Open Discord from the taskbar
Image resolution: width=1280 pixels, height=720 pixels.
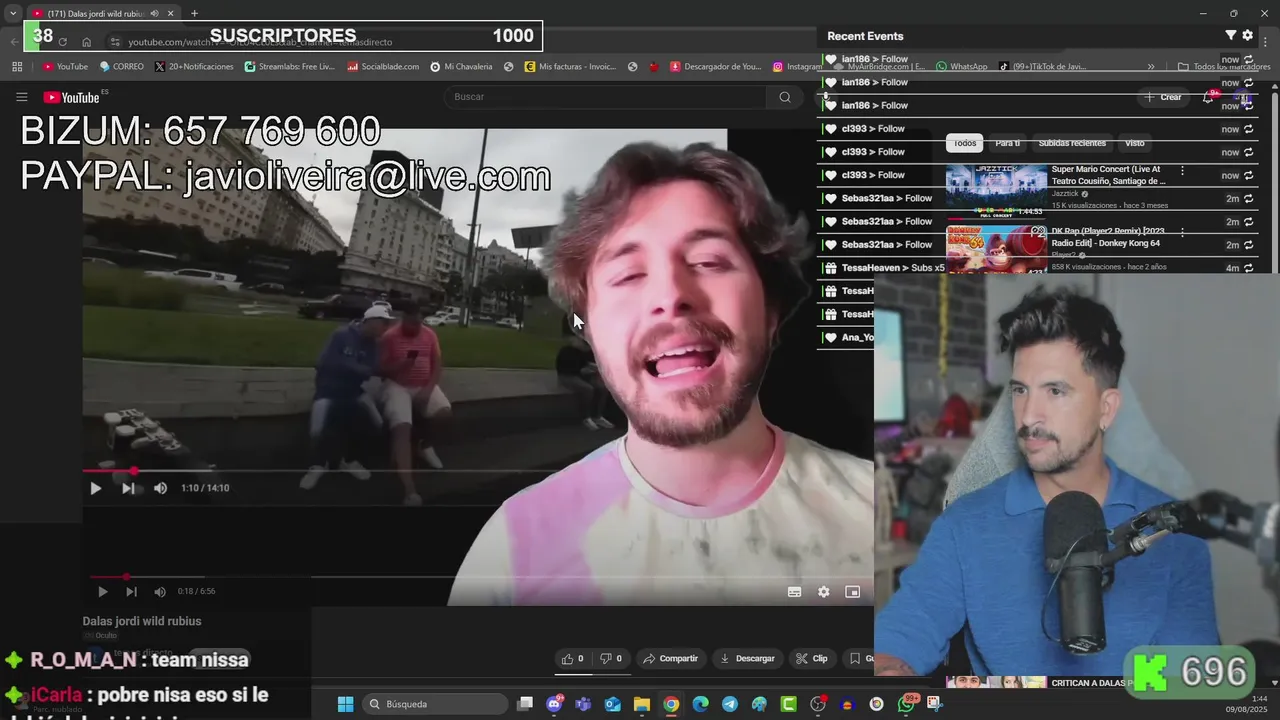tap(554, 704)
